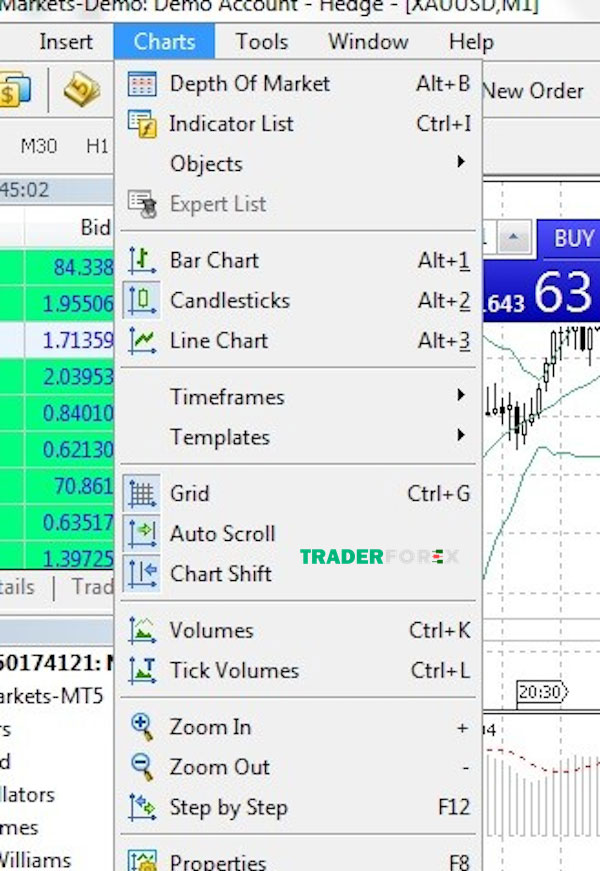Open the Window menu
Image resolution: width=600 pixels, height=871 pixels.
[368, 42]
